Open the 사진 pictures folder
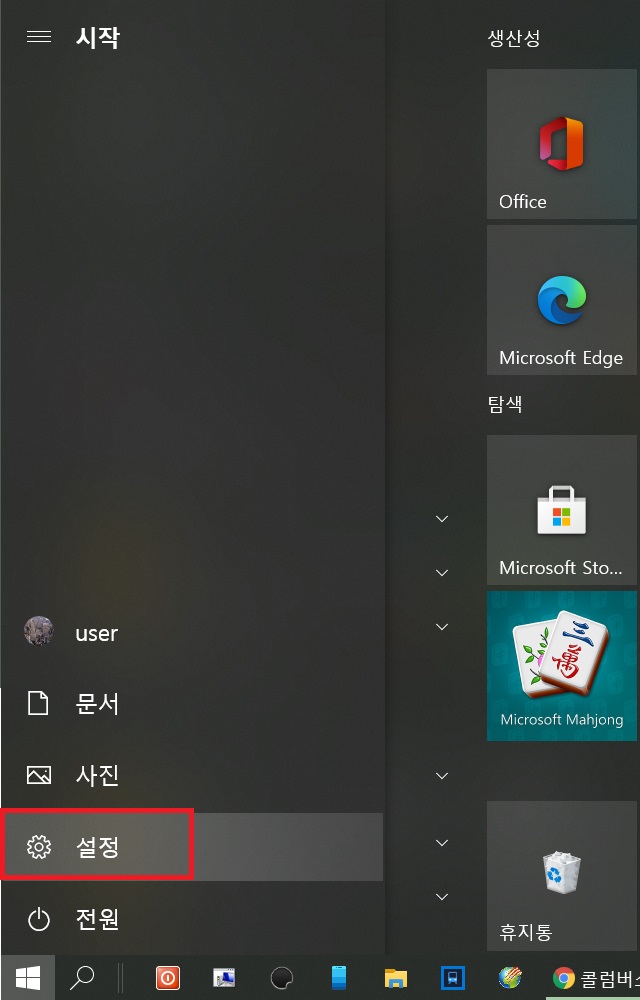The width and height of the screenshot is (640, 1000). (192, 776)
